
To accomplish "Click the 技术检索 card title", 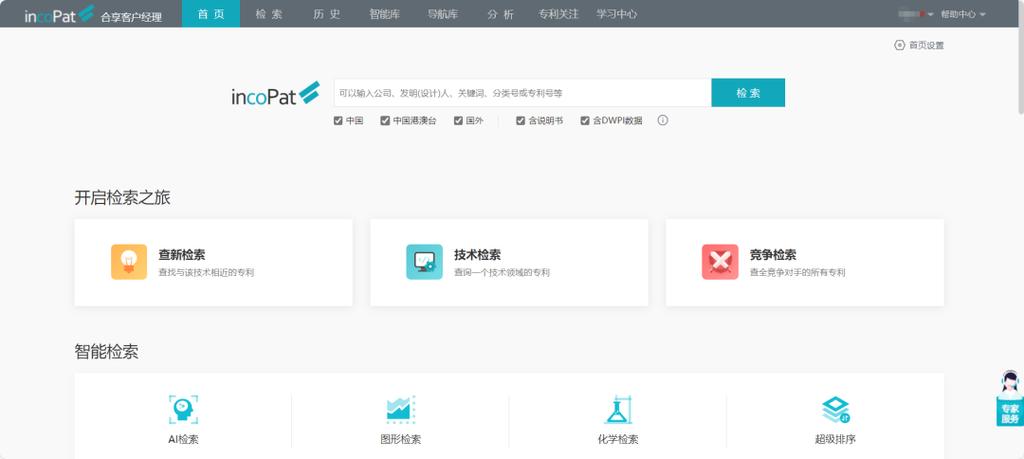I will (477, 255).
